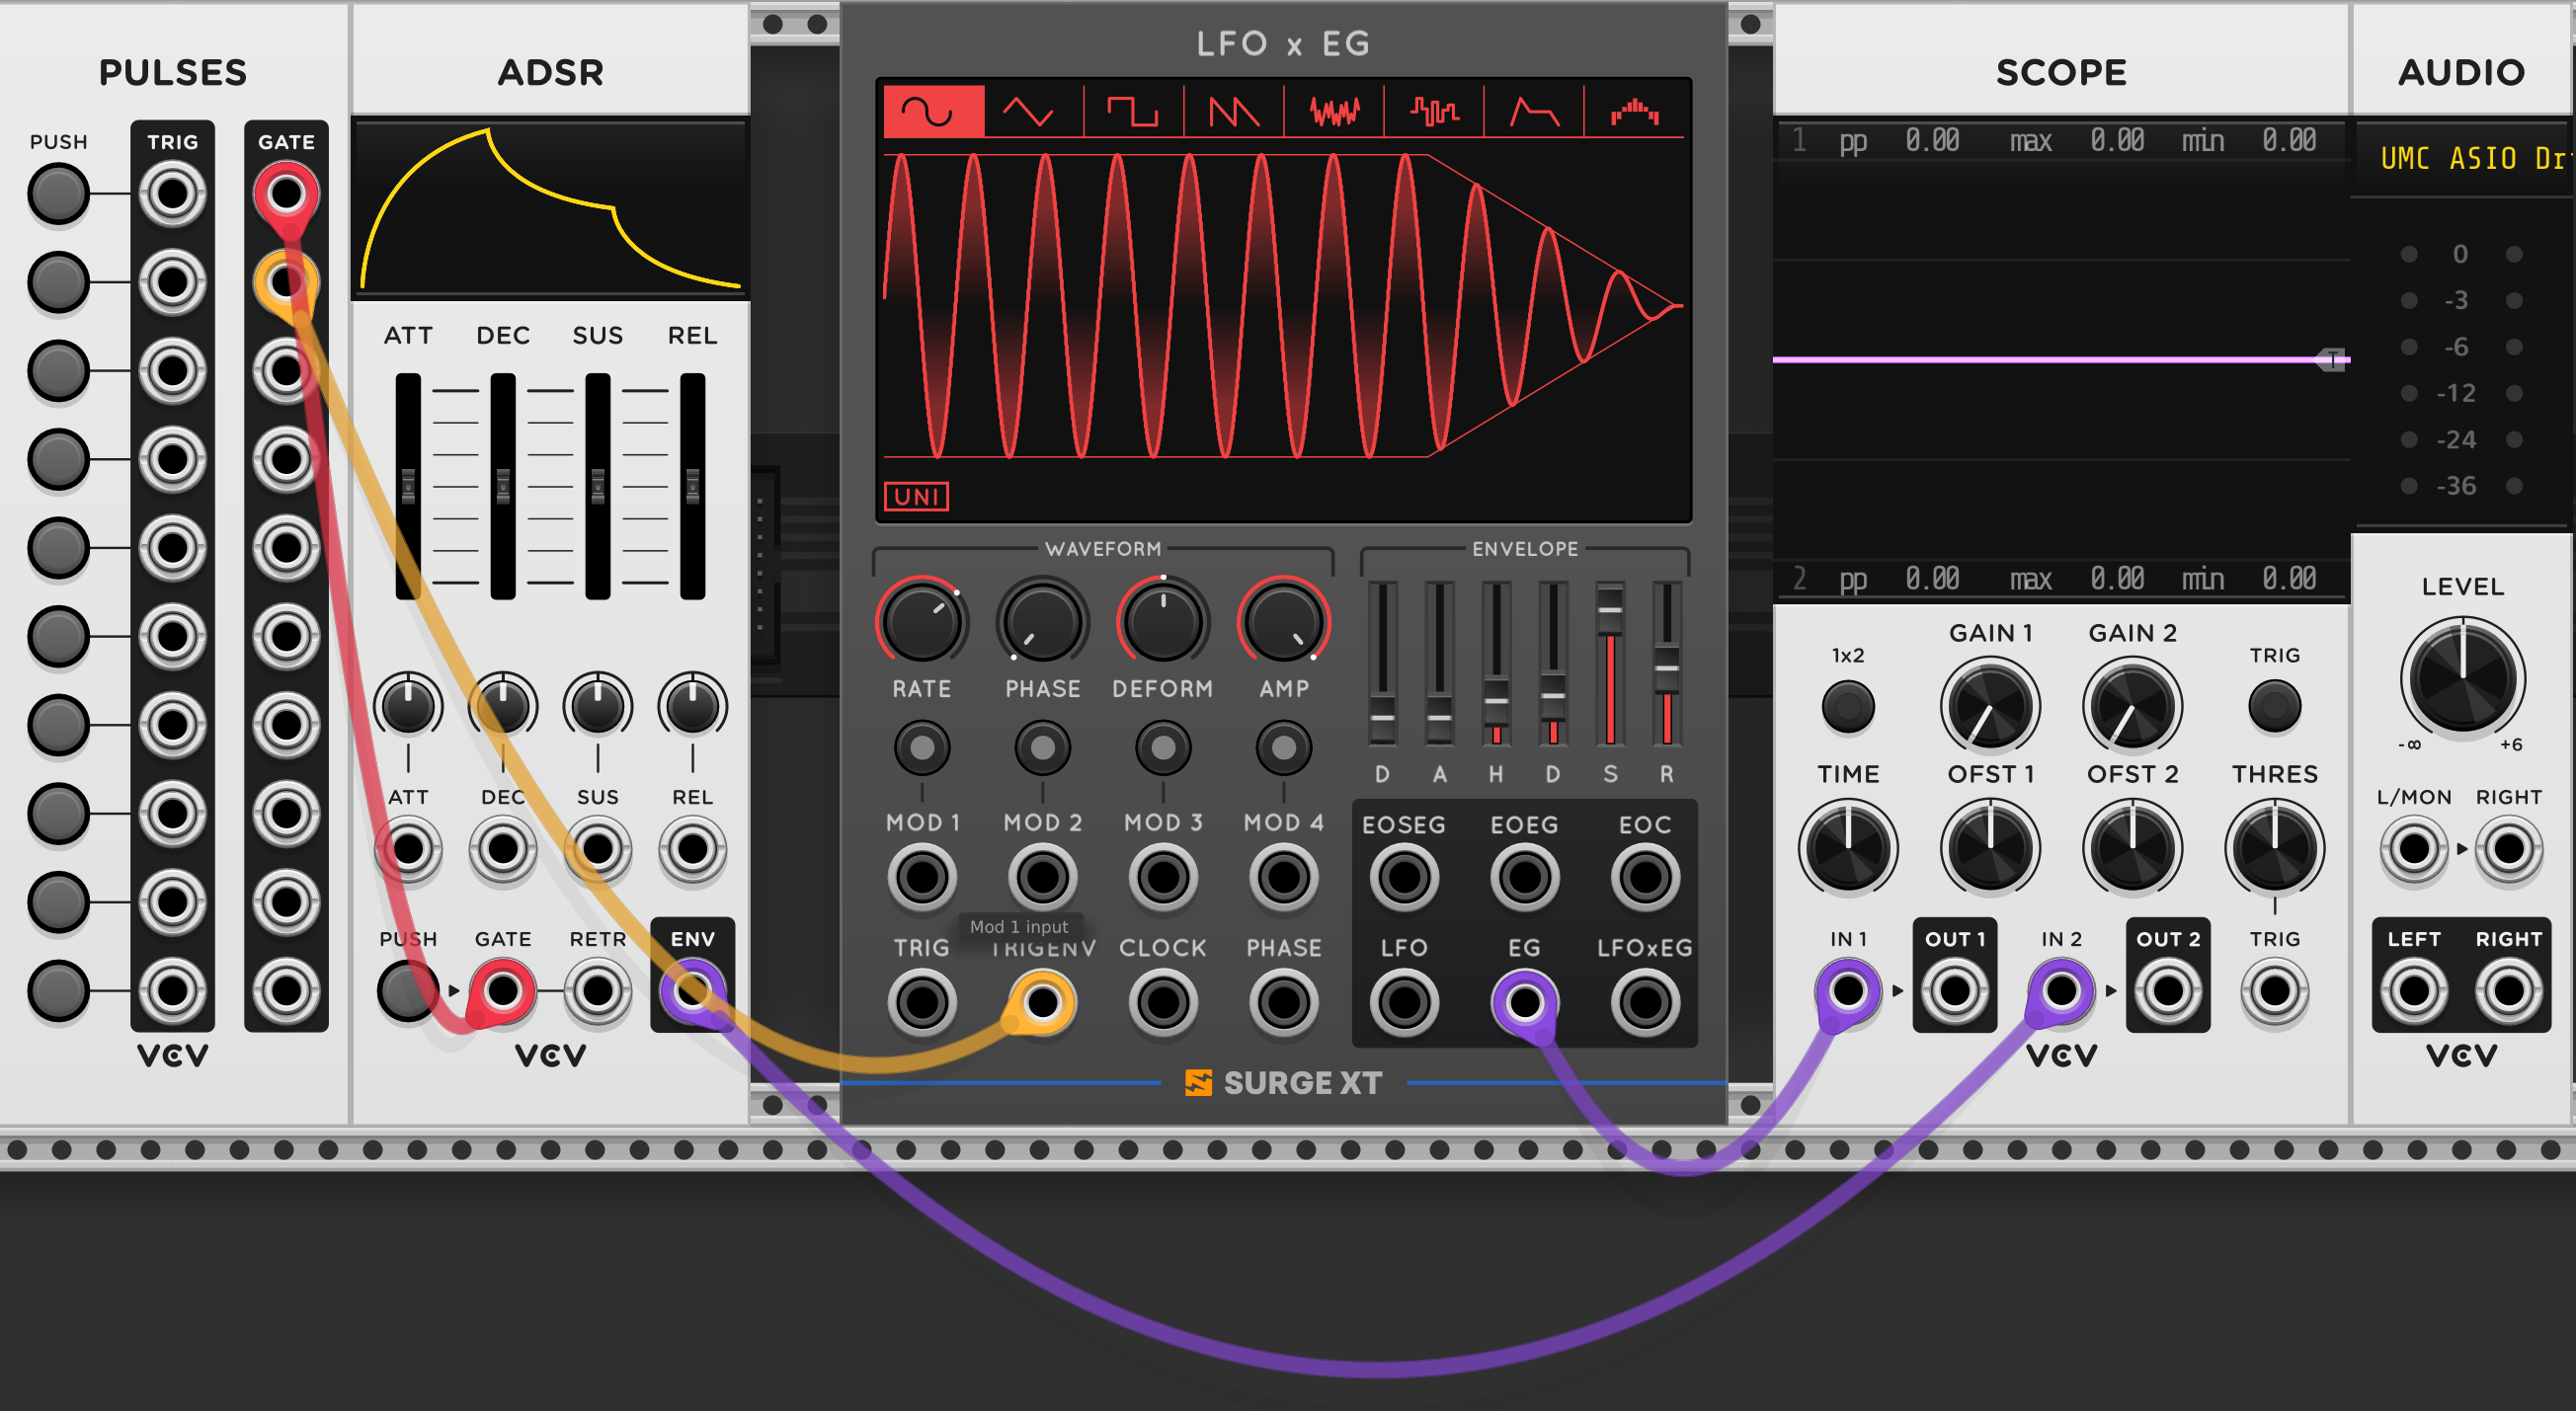Select the envelope-shaped waveform icon
Image resolution: width=2576 pixels, height=1411 pixels.
coord(1533,111)
